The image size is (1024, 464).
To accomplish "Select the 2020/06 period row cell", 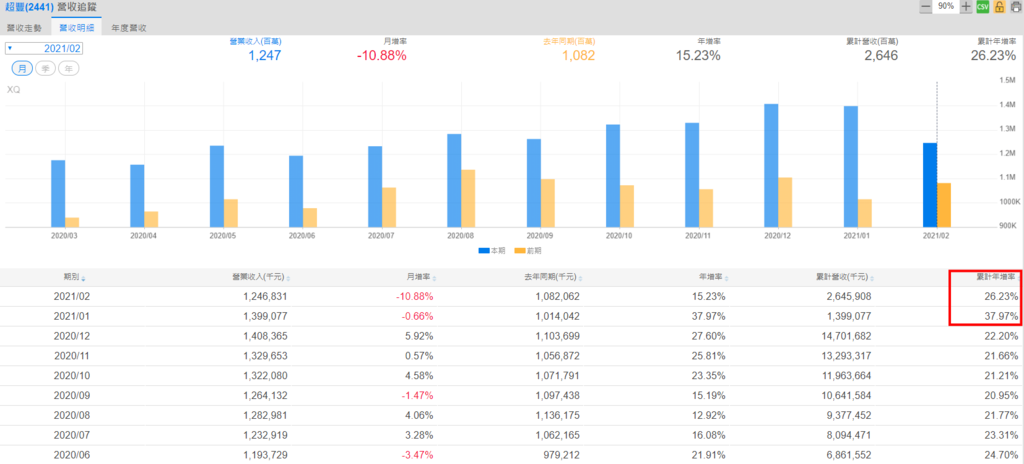I will pyautogui.click(x=72, y=456).
